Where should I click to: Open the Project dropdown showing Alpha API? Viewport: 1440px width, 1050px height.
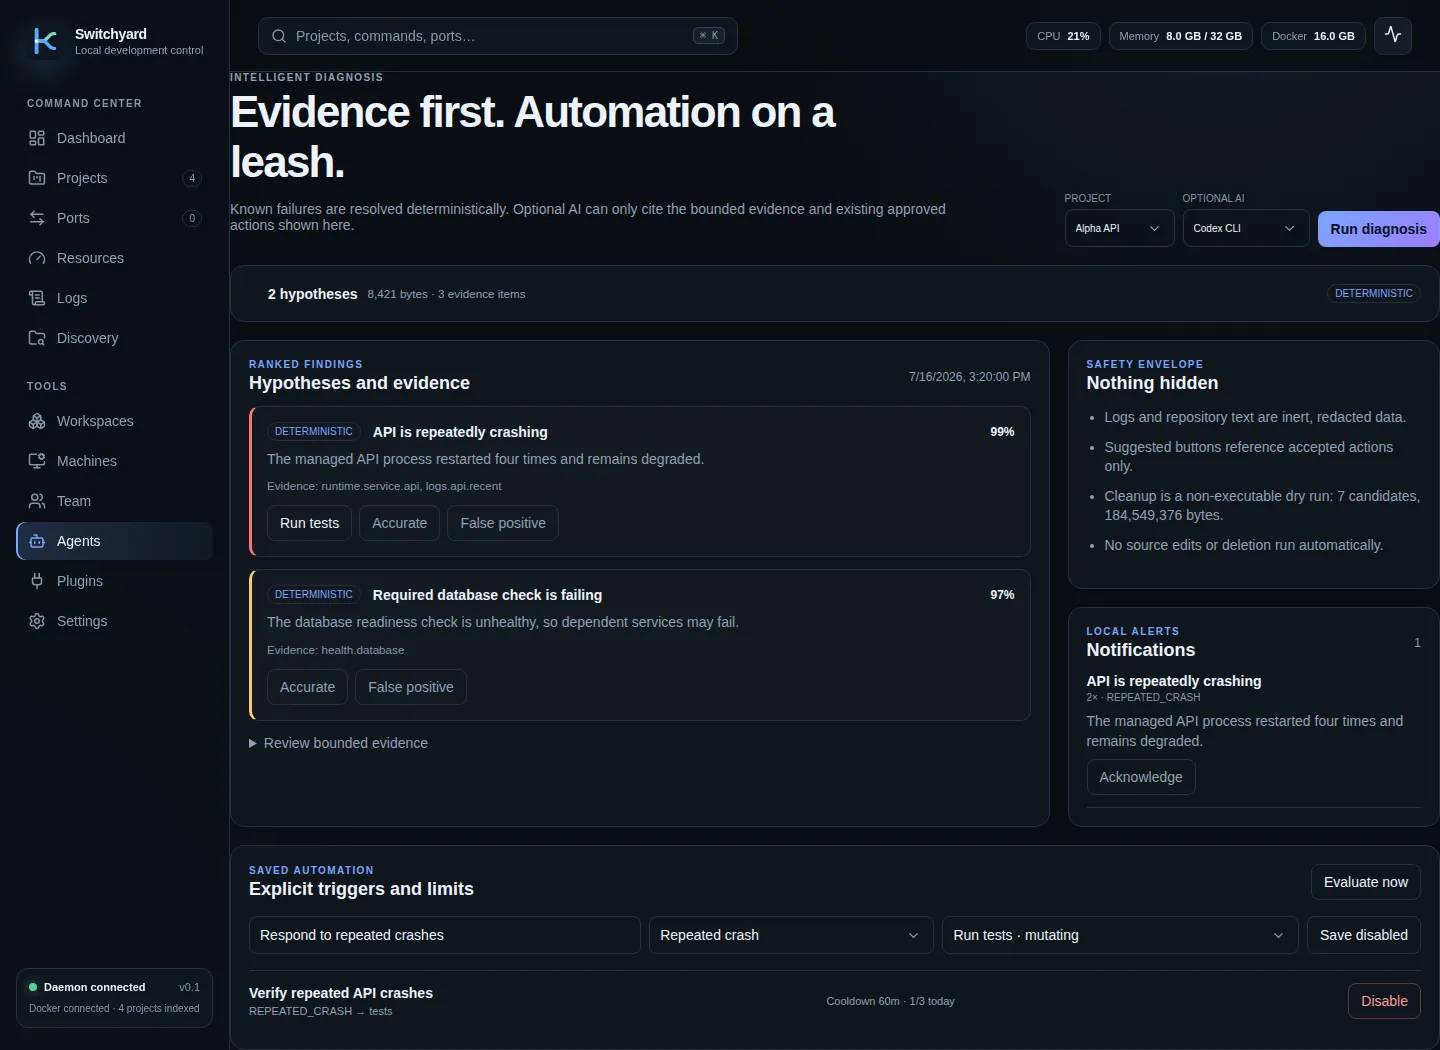click(x=1119, y=228)
